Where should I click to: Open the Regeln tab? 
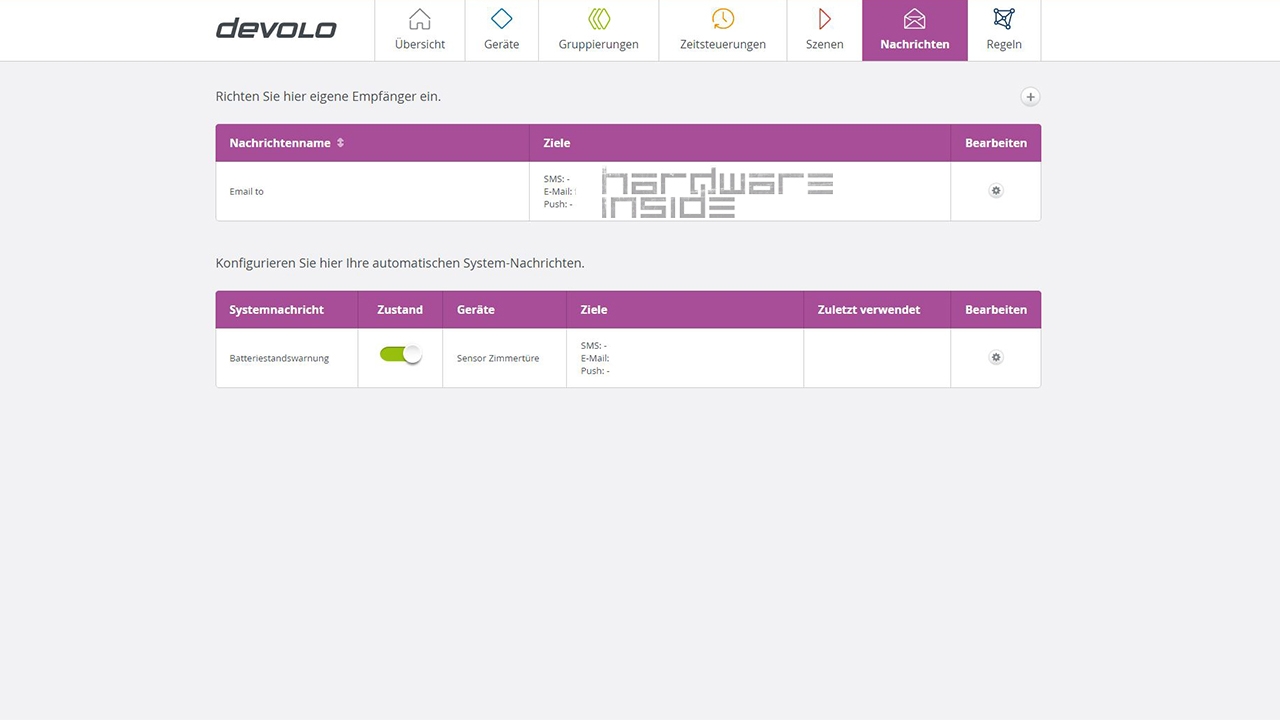(x=1004, y=30)
